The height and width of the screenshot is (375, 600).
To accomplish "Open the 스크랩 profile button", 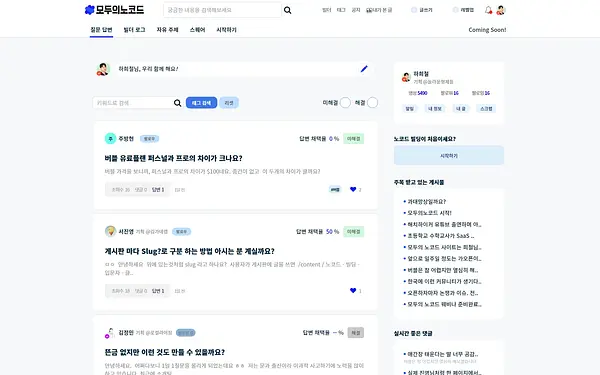I will coord(486,109).
